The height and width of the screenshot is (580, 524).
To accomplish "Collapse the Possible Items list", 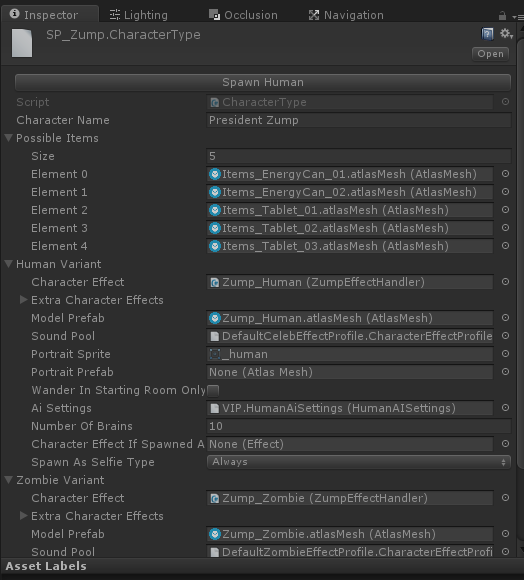I will pyautogui.click(x=9, y=138).
